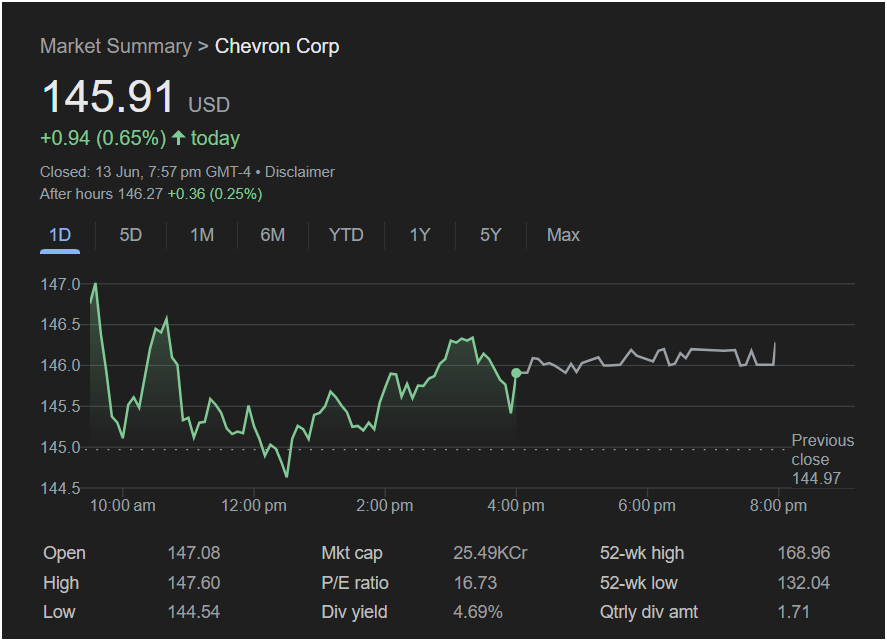The image size is (887, 641).
Task: Click the 146.0 price axis label
Action: coord(61,365)
